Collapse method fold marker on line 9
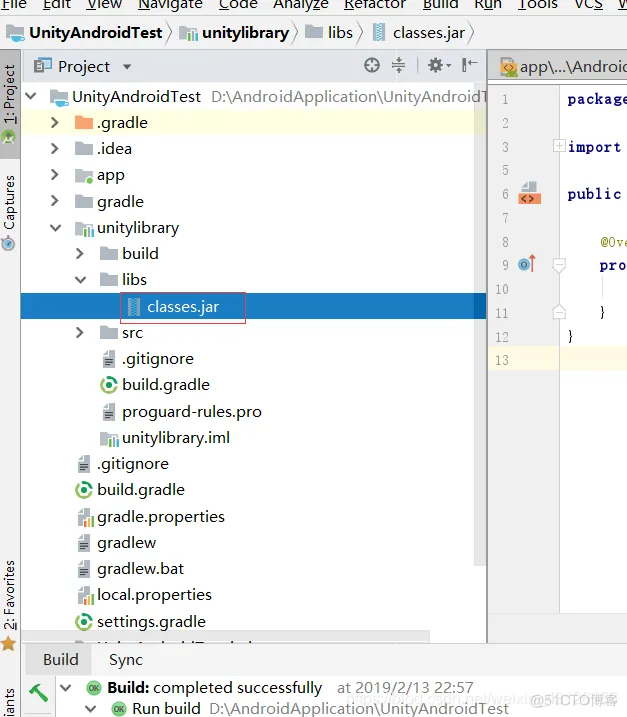This screenshot has width=627, height=717. coord(559,265)
